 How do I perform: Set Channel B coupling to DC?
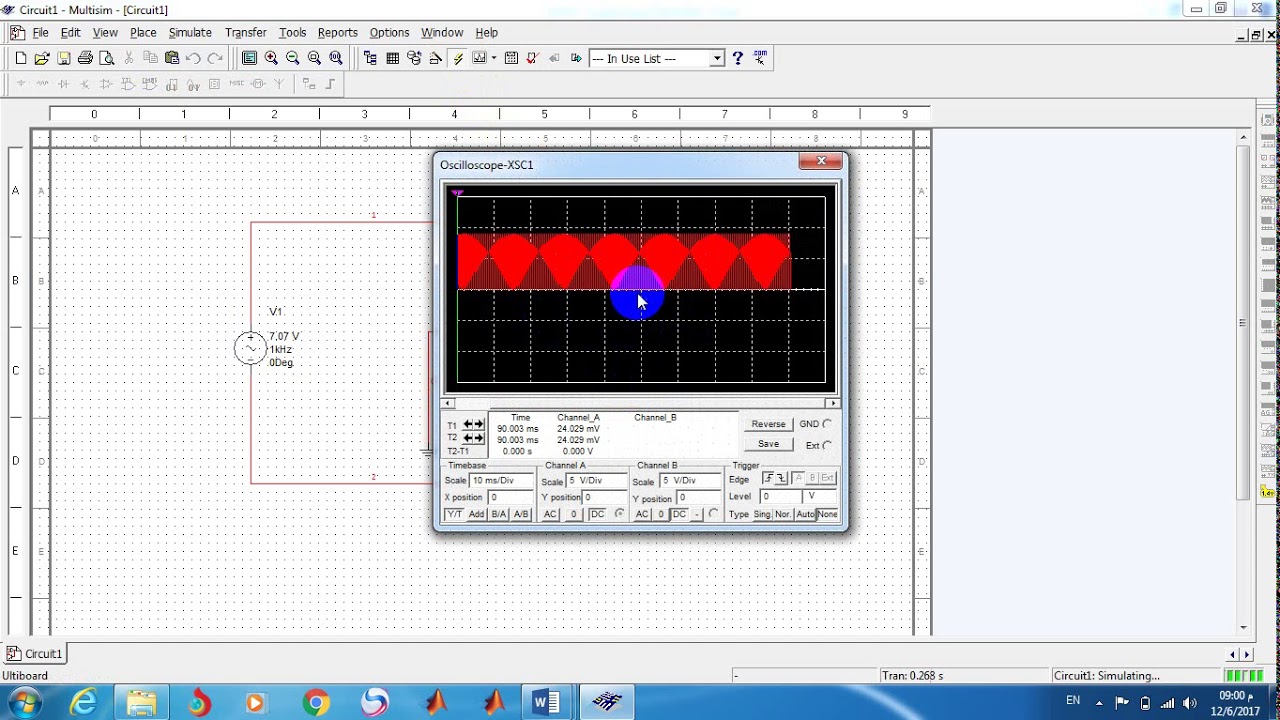679,514
